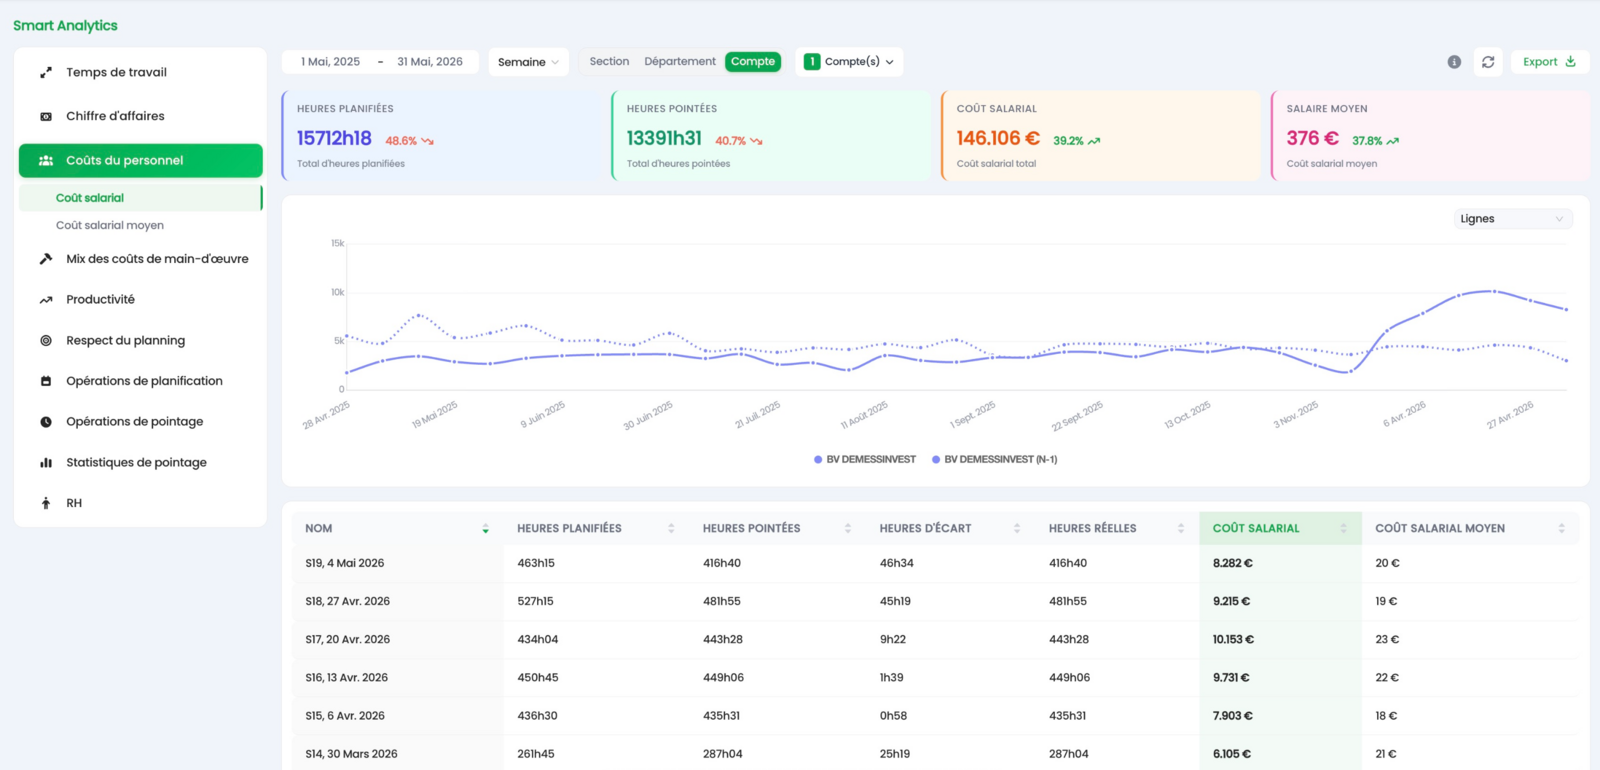Click the RH person icon

46,503
